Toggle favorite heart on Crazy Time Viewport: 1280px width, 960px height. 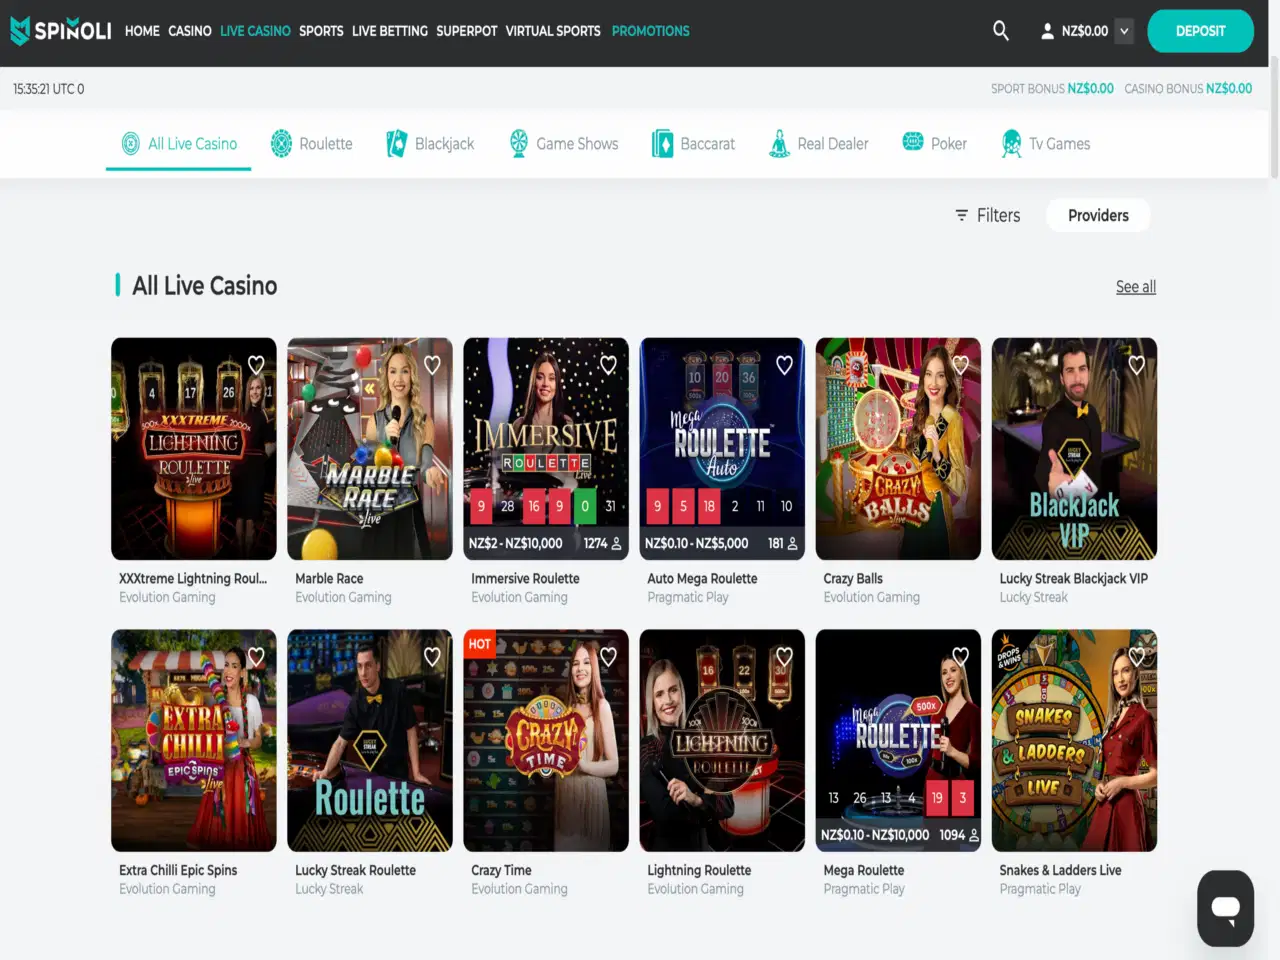point(608,657)
